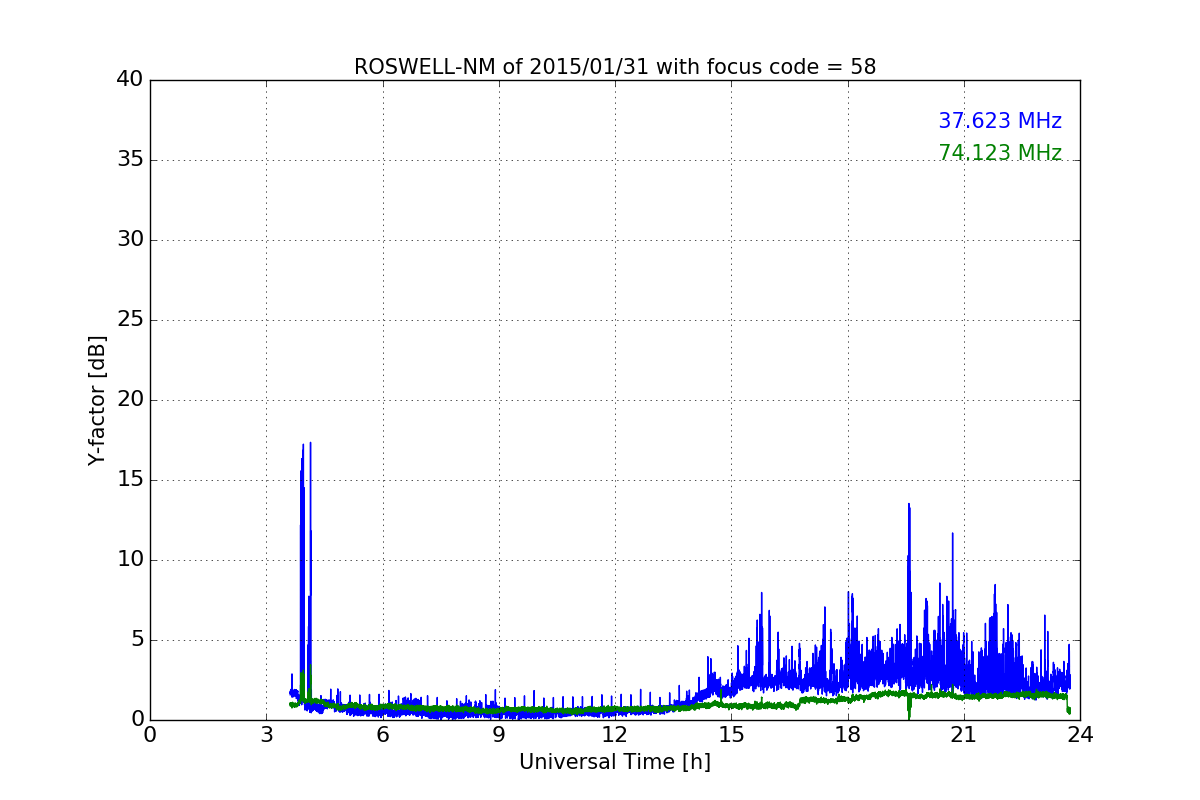The image size is (1200, 800).
Task: Click the plot title 'ROSWELL-NM of 2015/01/31'
Action: (x=615, y=67)
